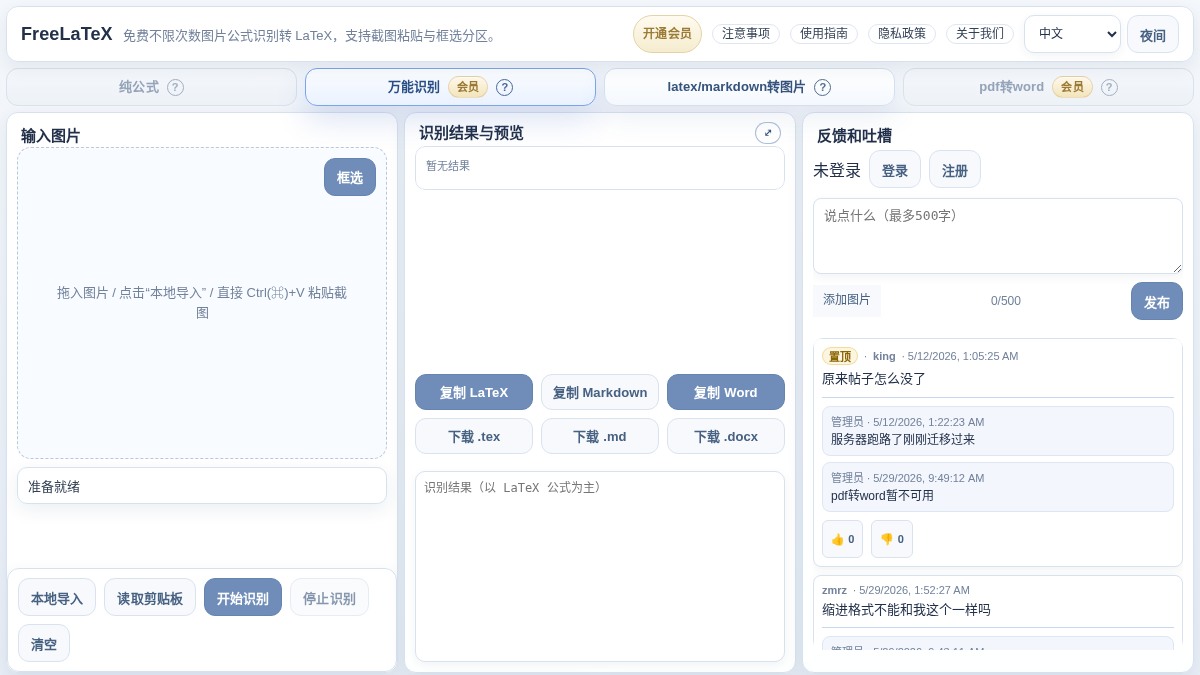The height and width of the screenshot is (675, 1200).
Task: Click the 本地导入 button
Action: [x=57, y=597]
